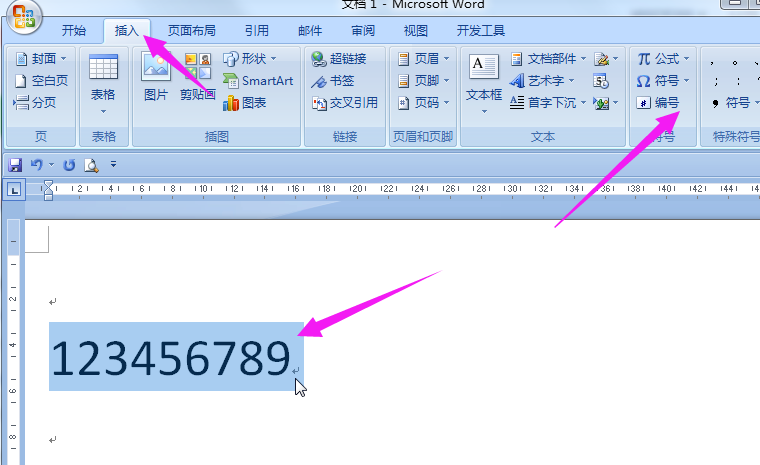This screenshot has height=465, width=760.
Task: Open print preview from quick access toolbar
Action: tap(91, 165)
